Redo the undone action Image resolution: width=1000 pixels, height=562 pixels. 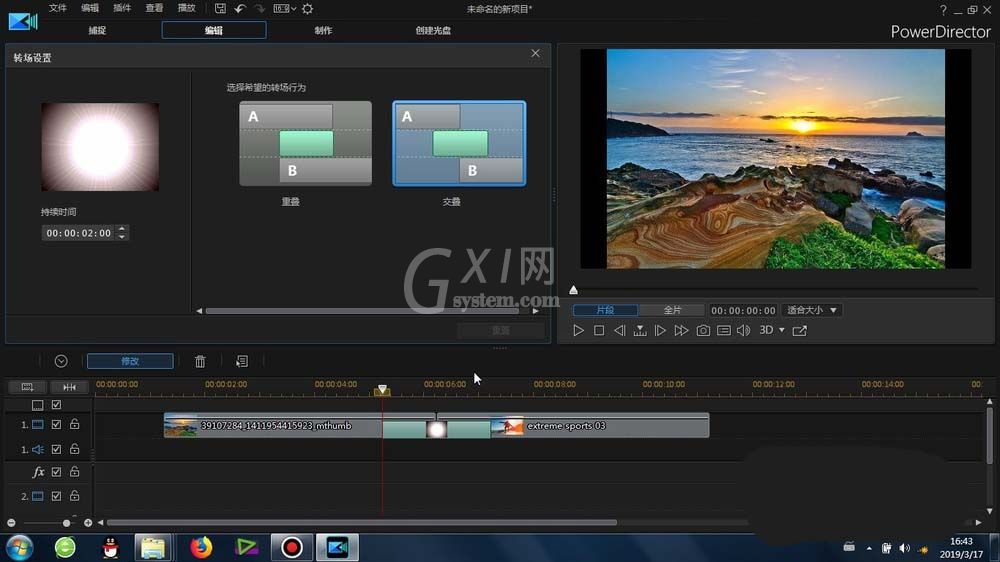259,8
